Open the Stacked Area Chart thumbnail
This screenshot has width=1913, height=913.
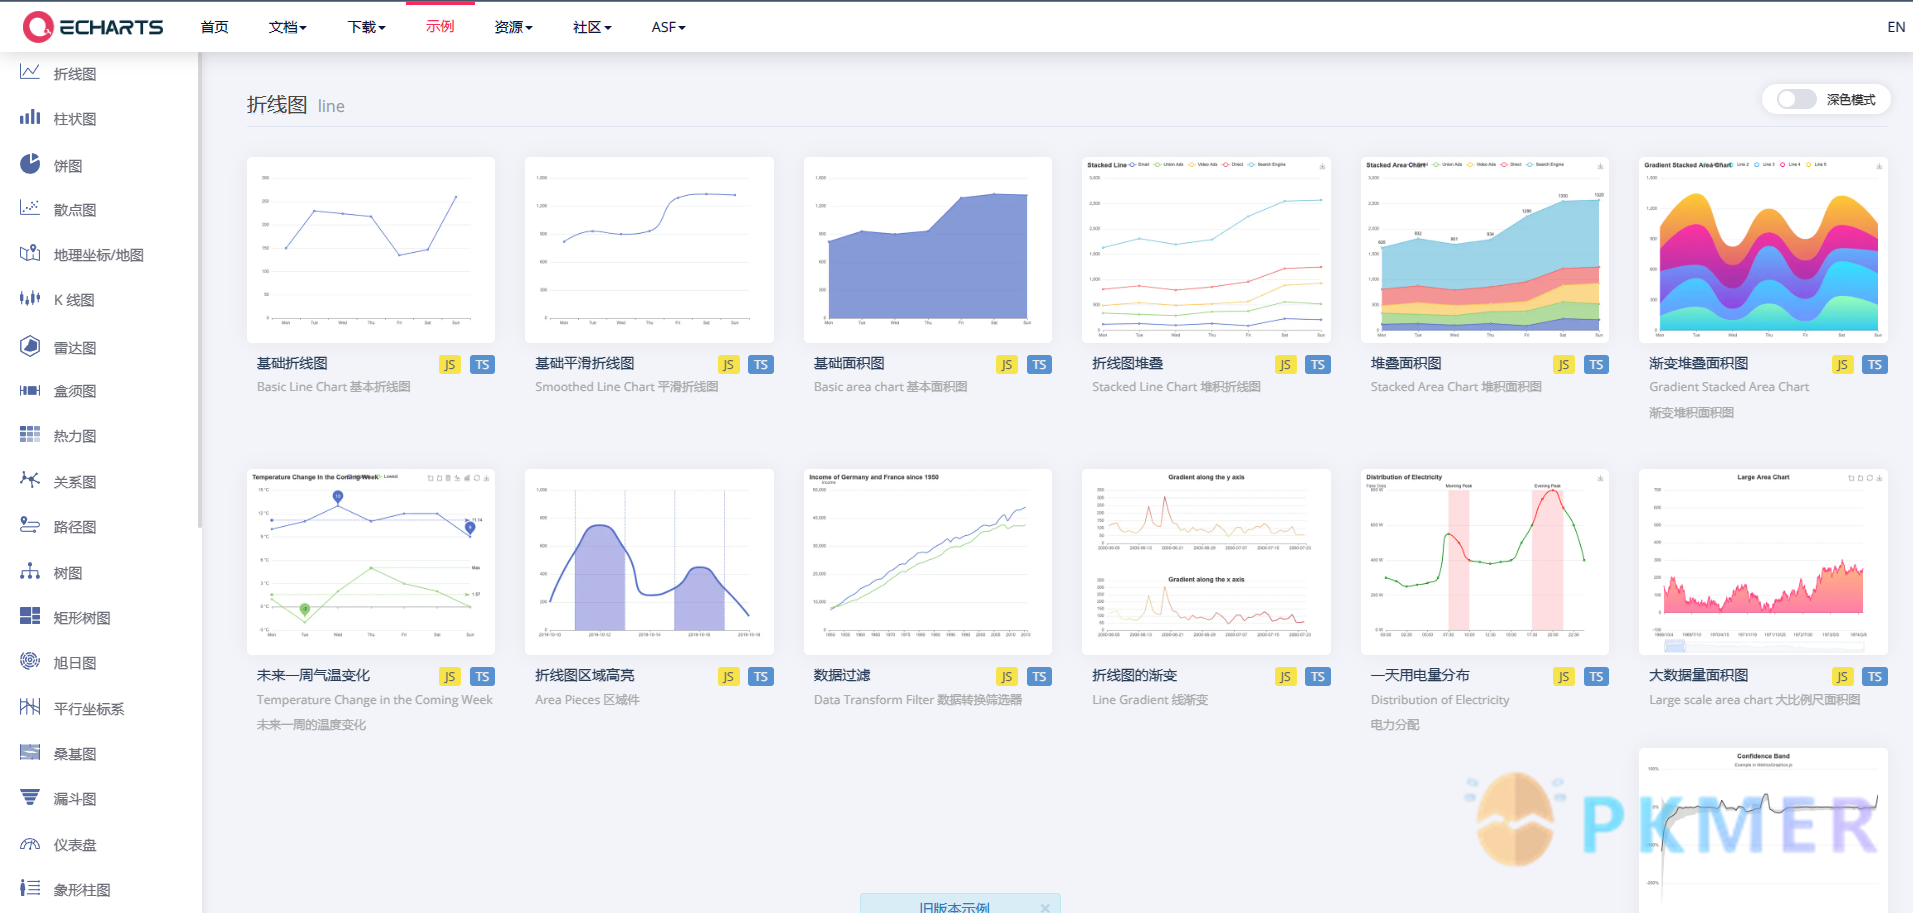1485,250
